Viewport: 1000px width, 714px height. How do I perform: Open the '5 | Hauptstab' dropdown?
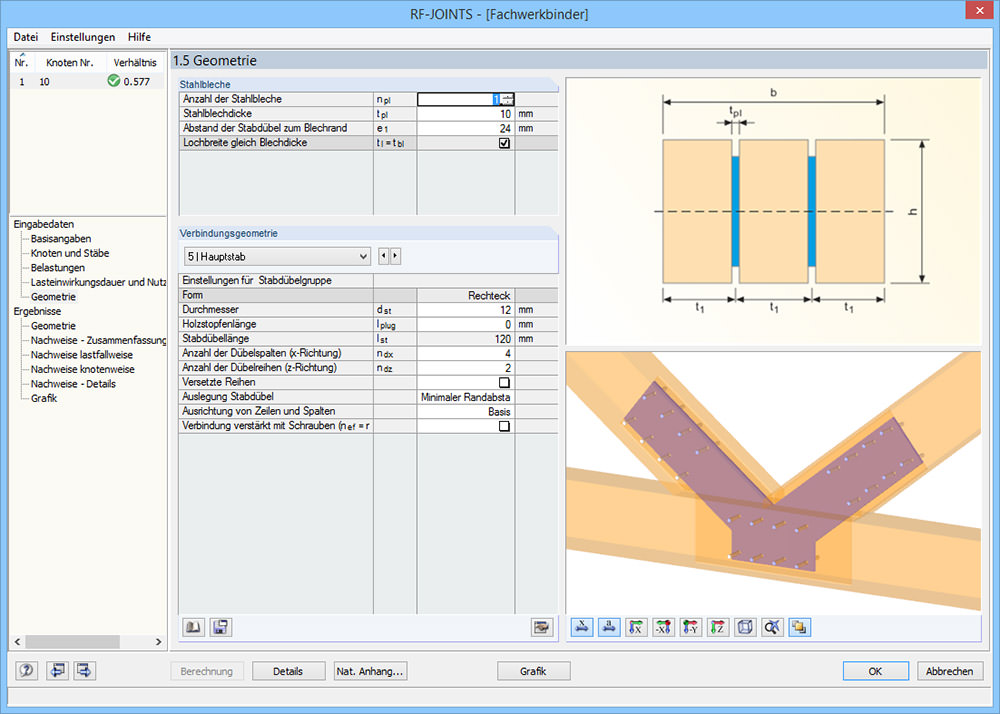[277, 257]
